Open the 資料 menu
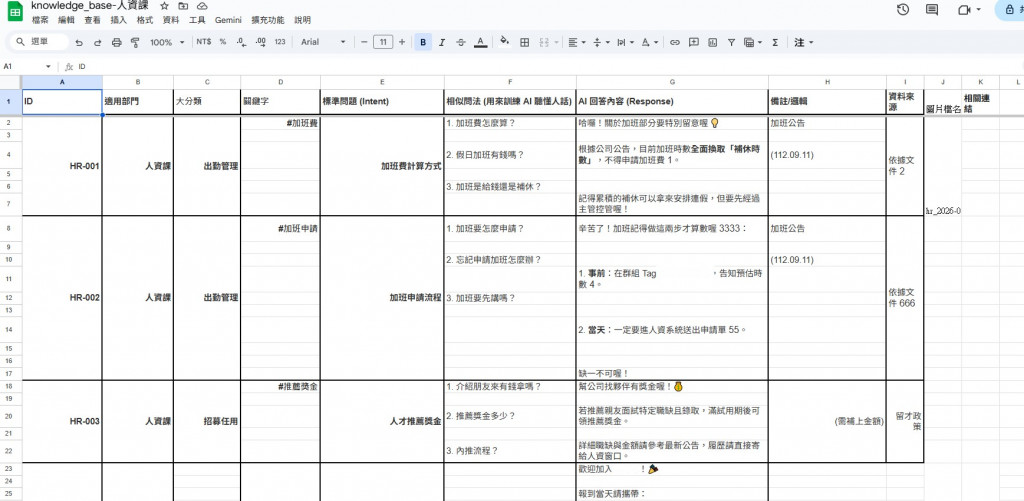The height and width of the screenshot is (501, 1024). point(171,20)
